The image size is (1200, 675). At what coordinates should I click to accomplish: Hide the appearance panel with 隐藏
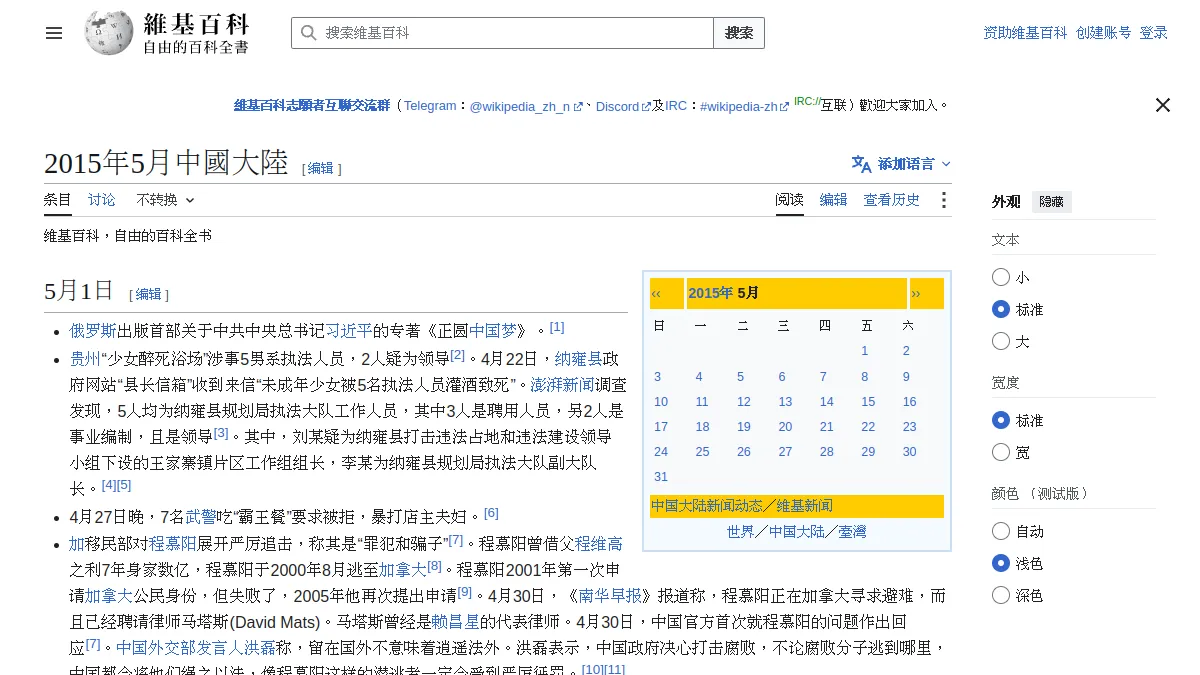click(1052, 202)
